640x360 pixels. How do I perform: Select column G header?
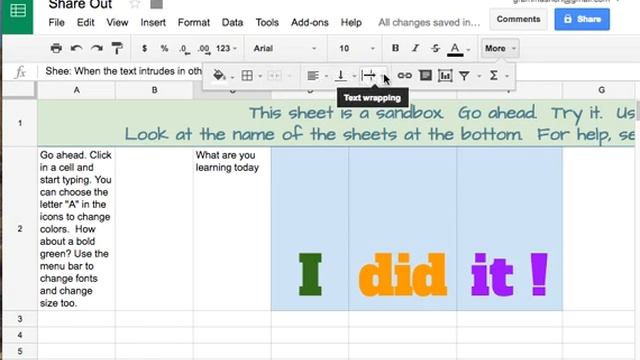point(601,90)
